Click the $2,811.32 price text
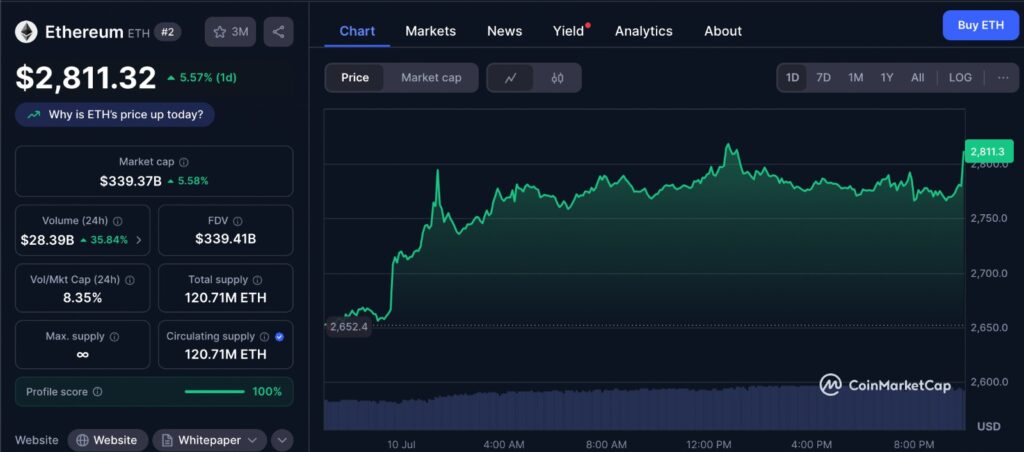 pyautogui.click(x=86, y=78)
